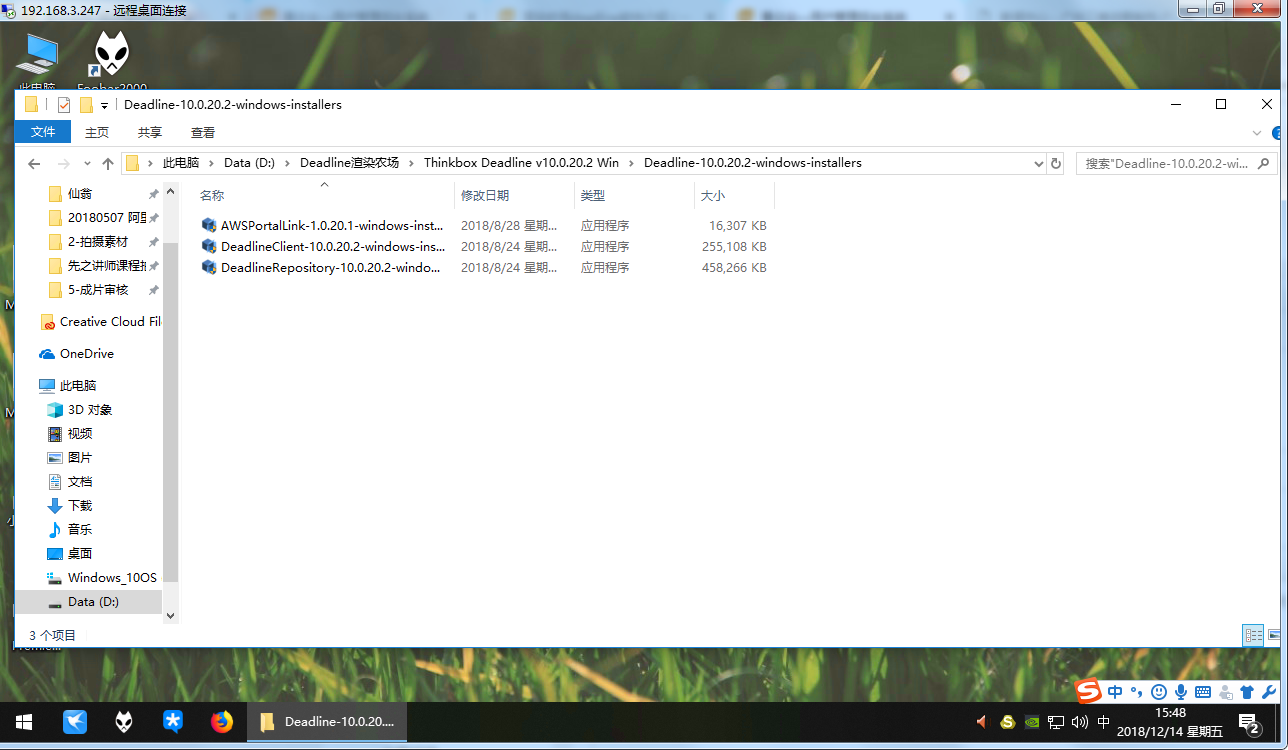Switch to large icons view layout

[x=1275, y=635]
